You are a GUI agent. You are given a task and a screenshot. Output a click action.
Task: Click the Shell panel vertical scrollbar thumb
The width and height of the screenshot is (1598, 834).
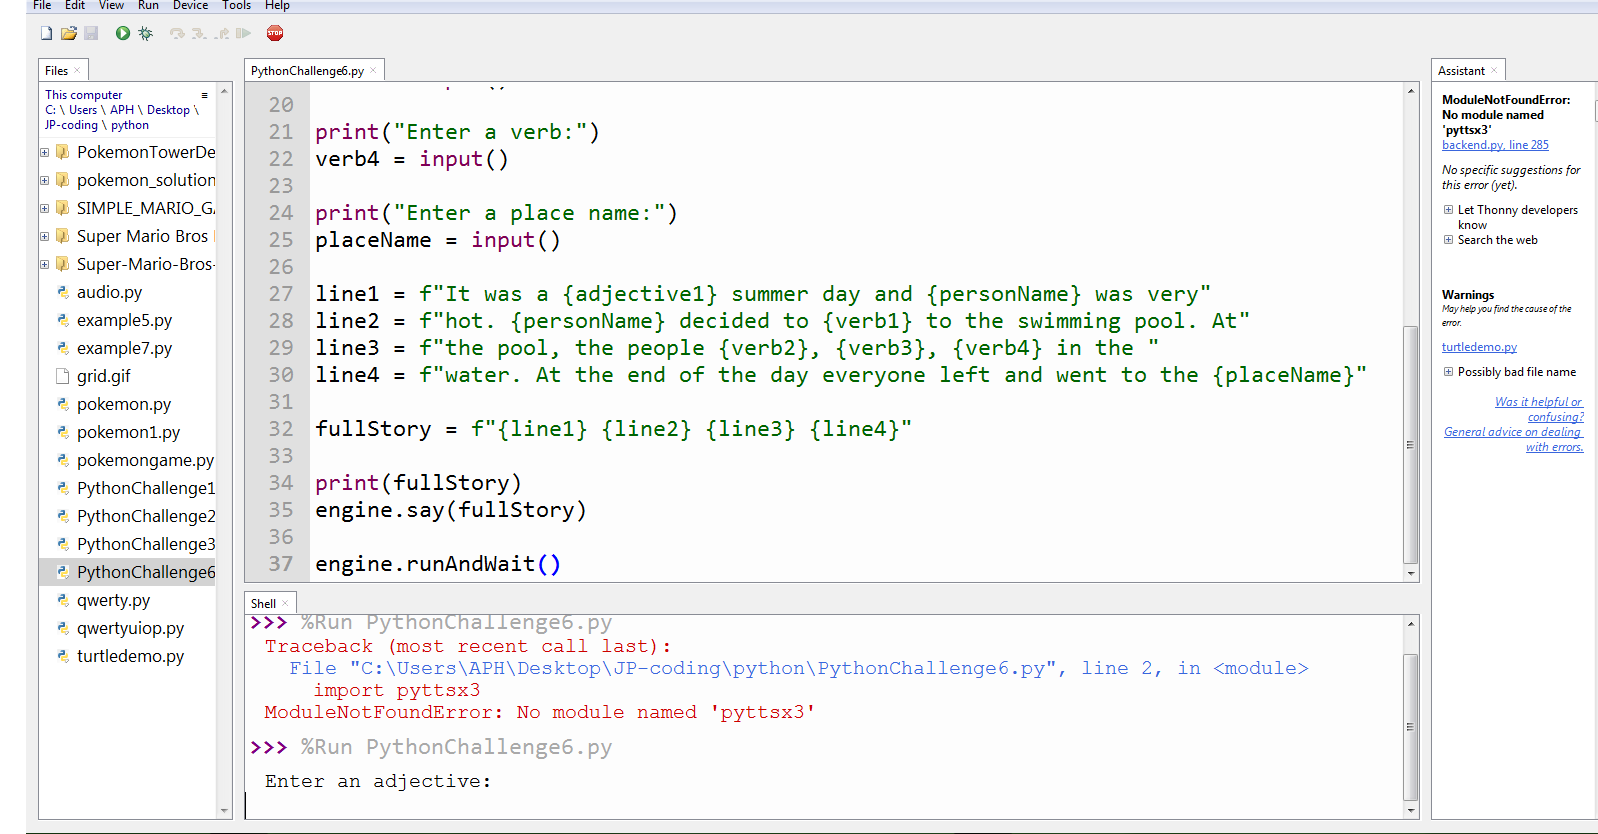[1411, 727]
